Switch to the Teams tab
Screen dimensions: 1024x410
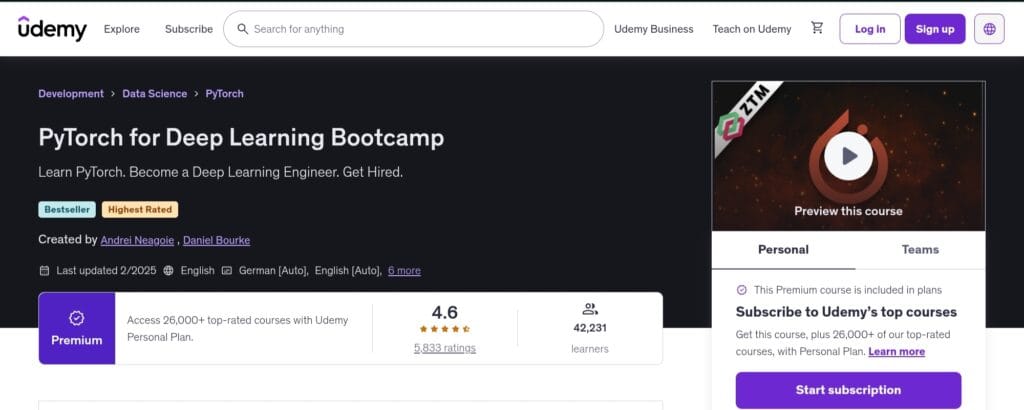coord(920,249)
